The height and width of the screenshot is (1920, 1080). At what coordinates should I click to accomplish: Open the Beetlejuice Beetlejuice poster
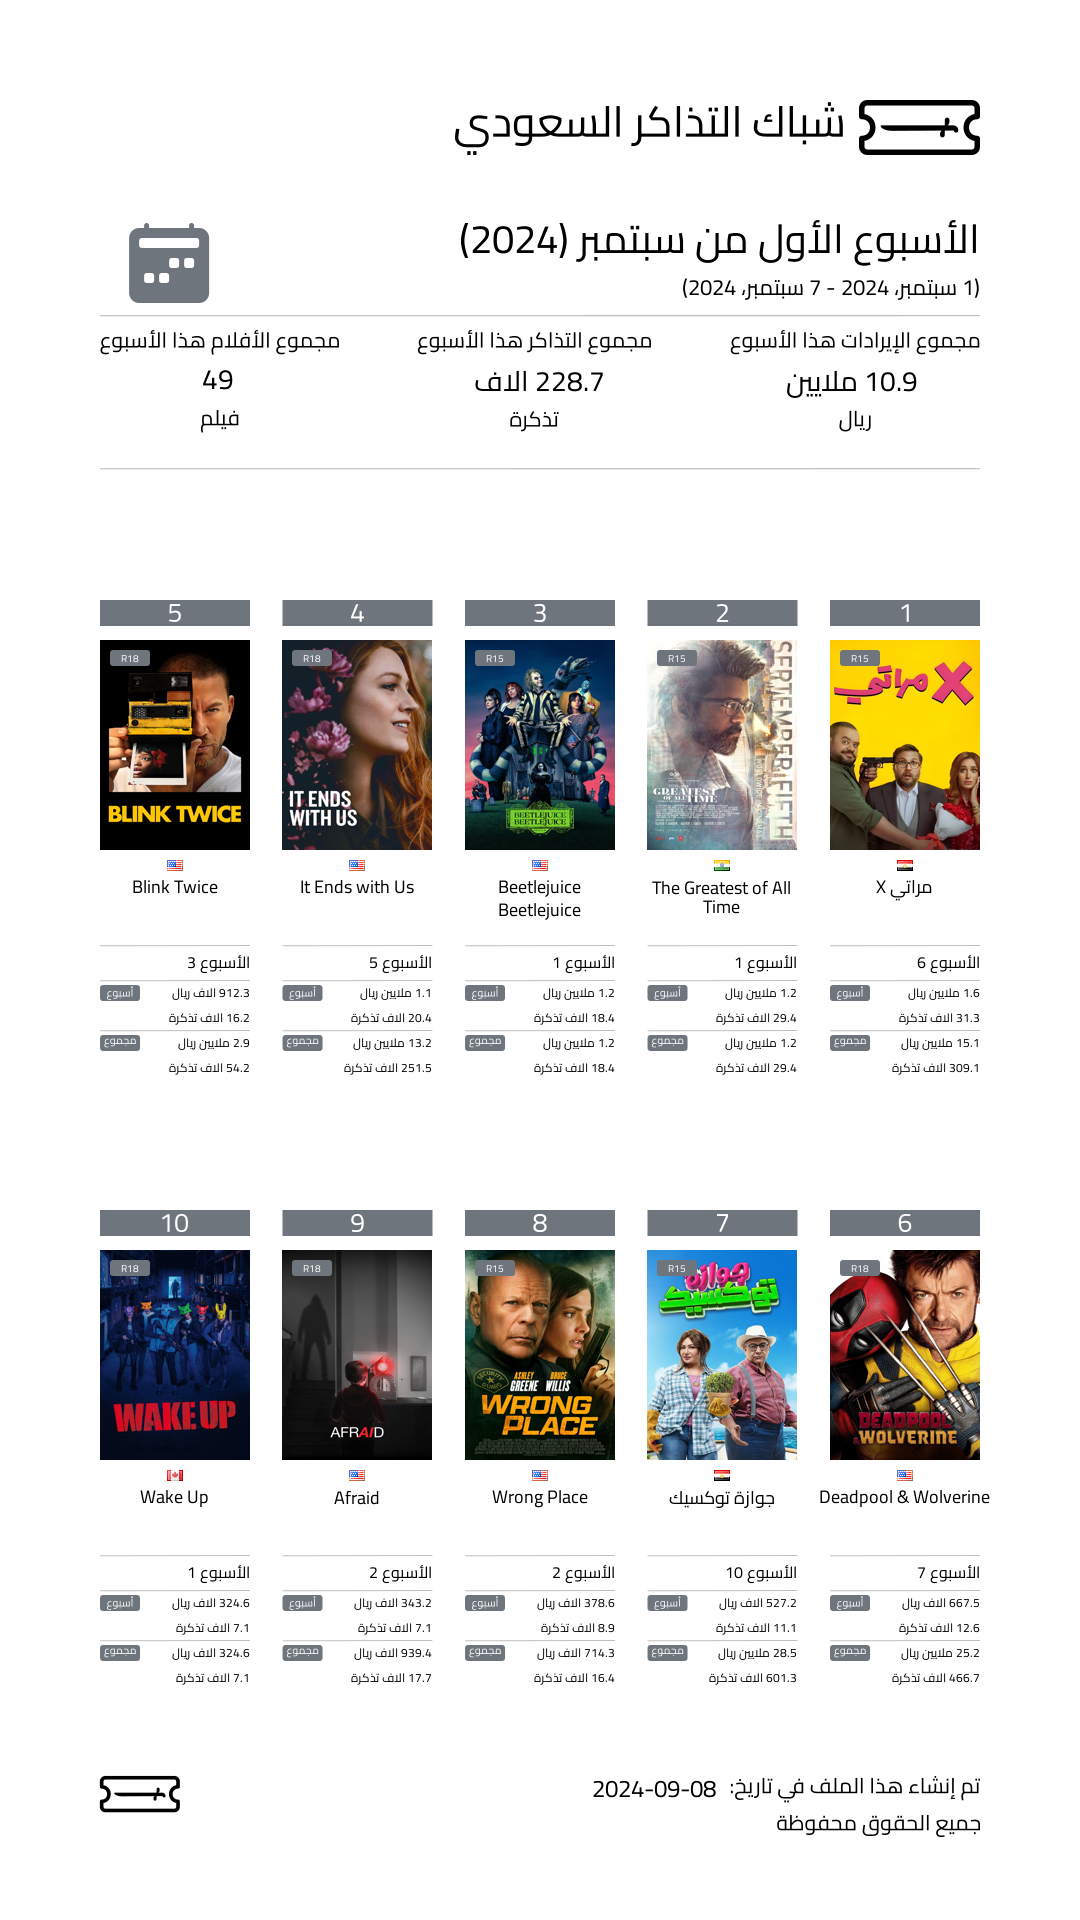click(x=540, y=745)
